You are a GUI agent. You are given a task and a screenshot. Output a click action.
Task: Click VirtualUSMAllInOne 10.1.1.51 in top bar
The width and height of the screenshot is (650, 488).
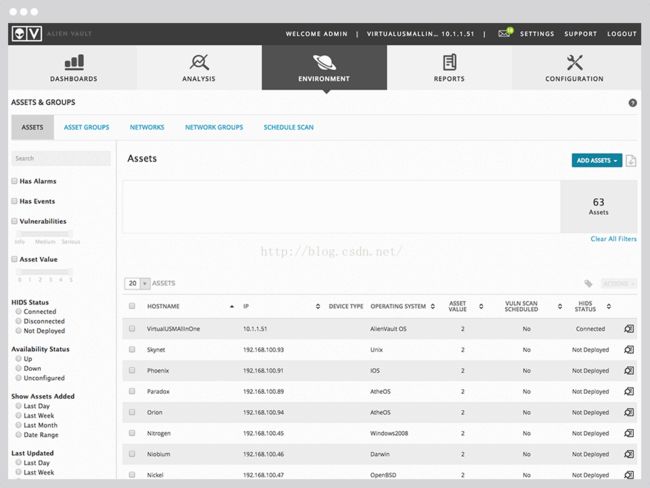point(420,34)
